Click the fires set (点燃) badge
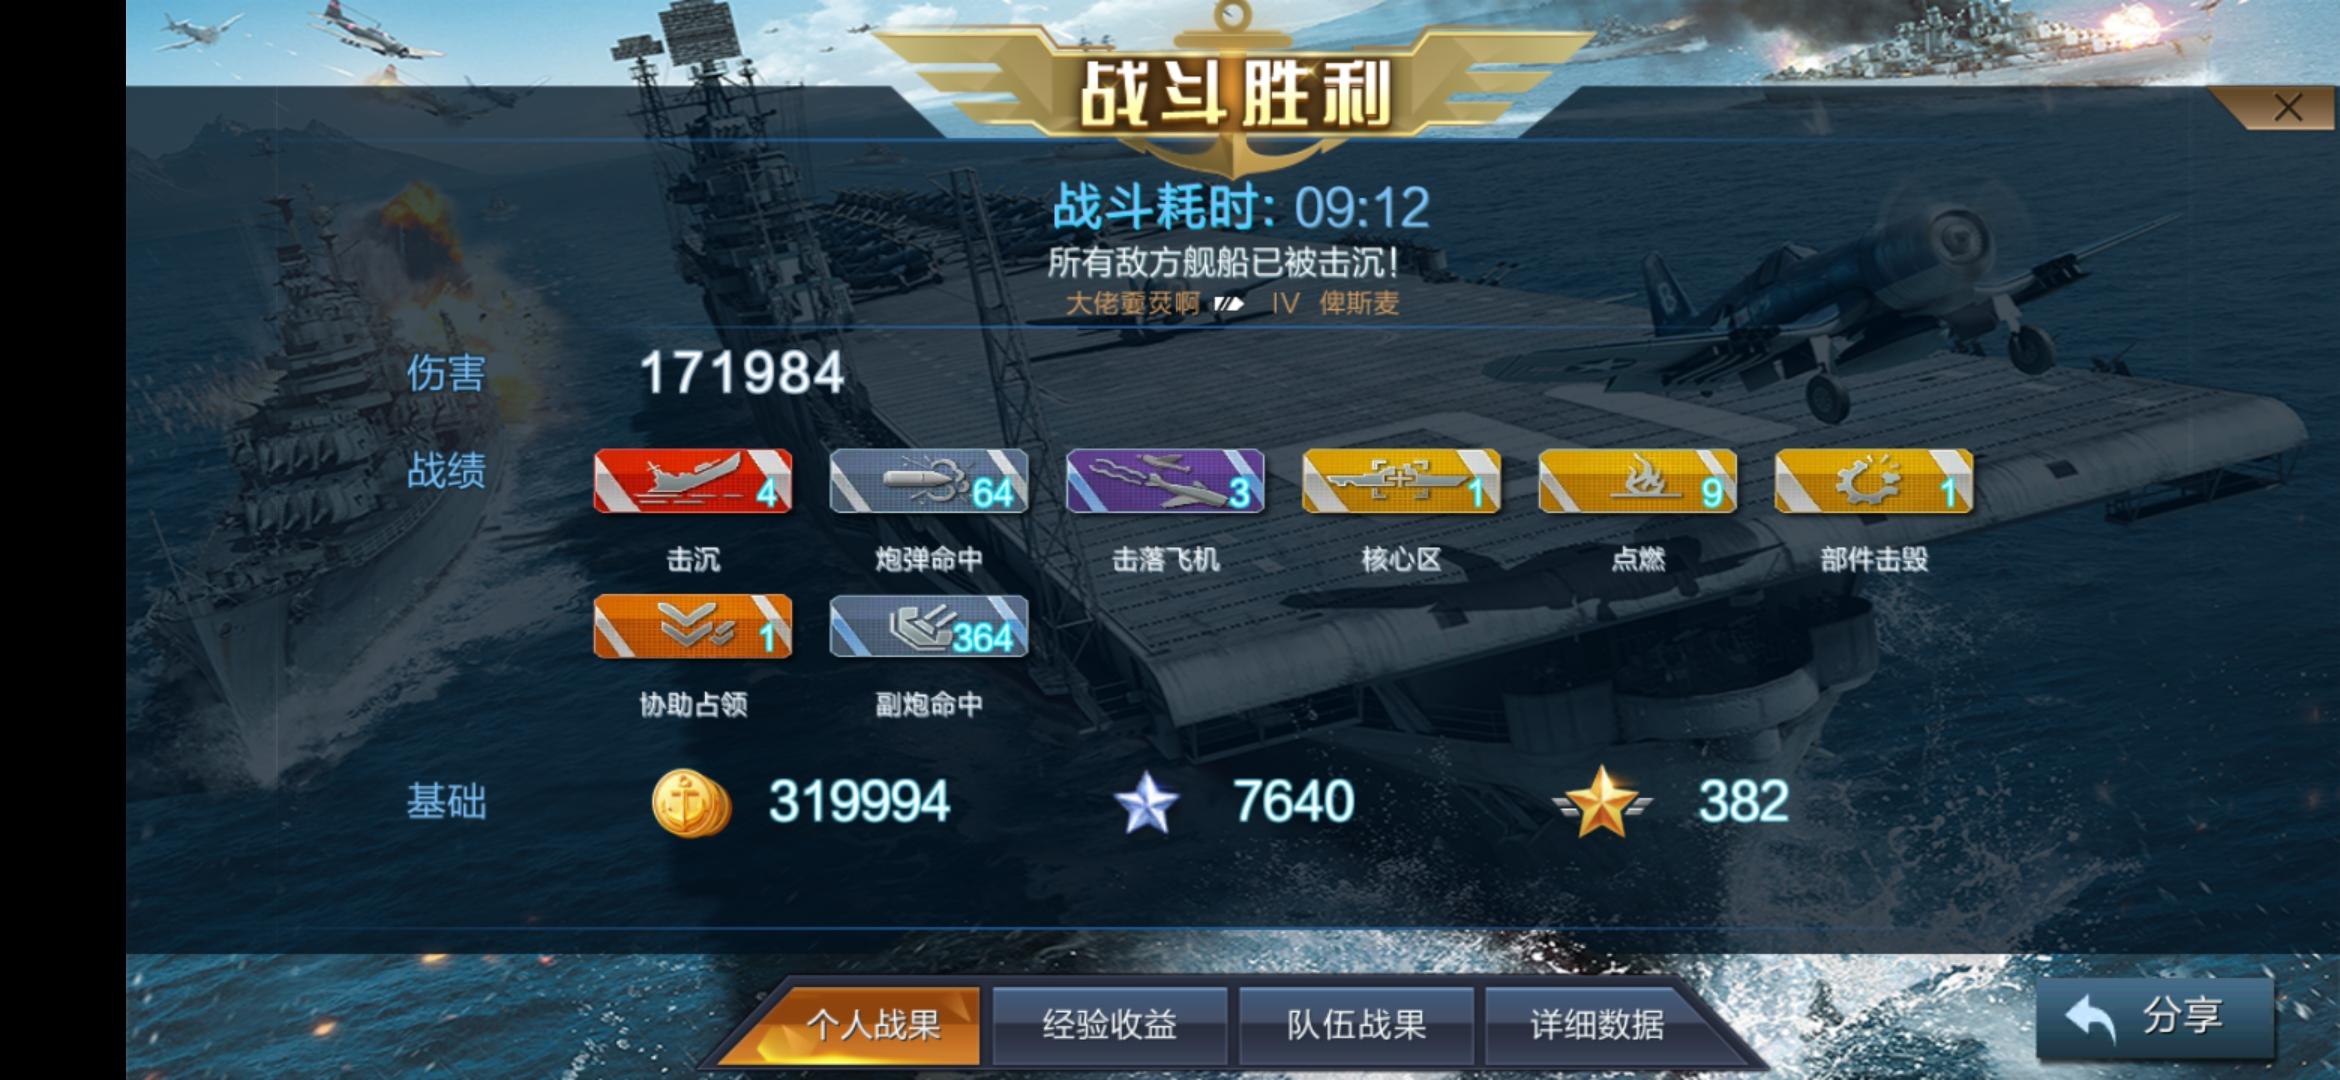Screen dimensions: 2340x1080 click(x=1637, y=481)
